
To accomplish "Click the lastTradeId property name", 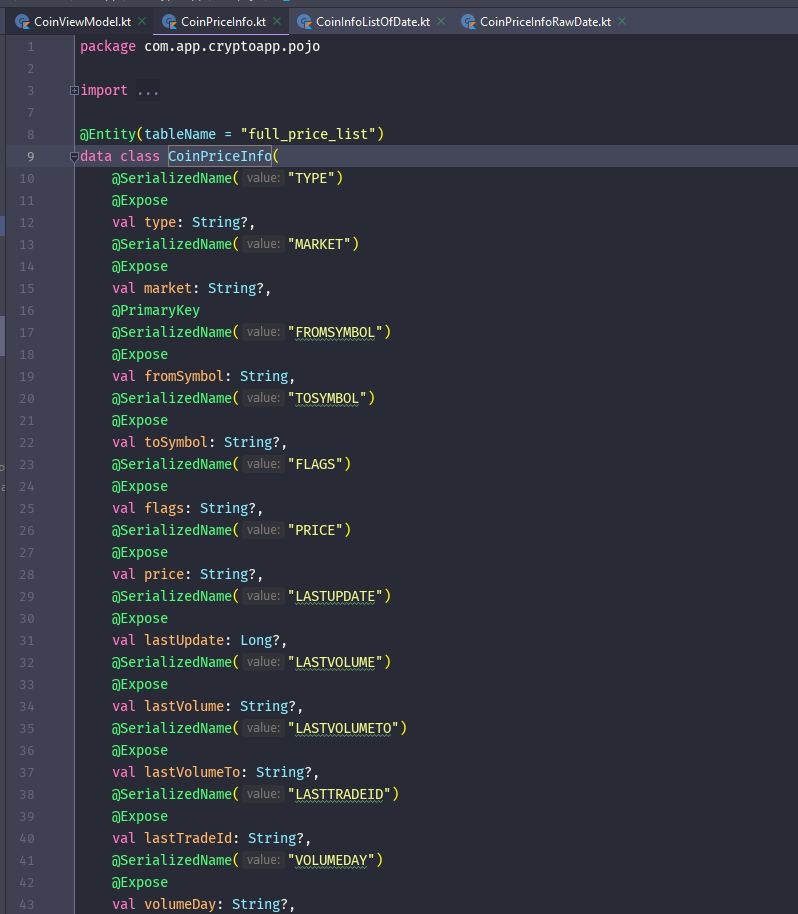I will [188, 838].
